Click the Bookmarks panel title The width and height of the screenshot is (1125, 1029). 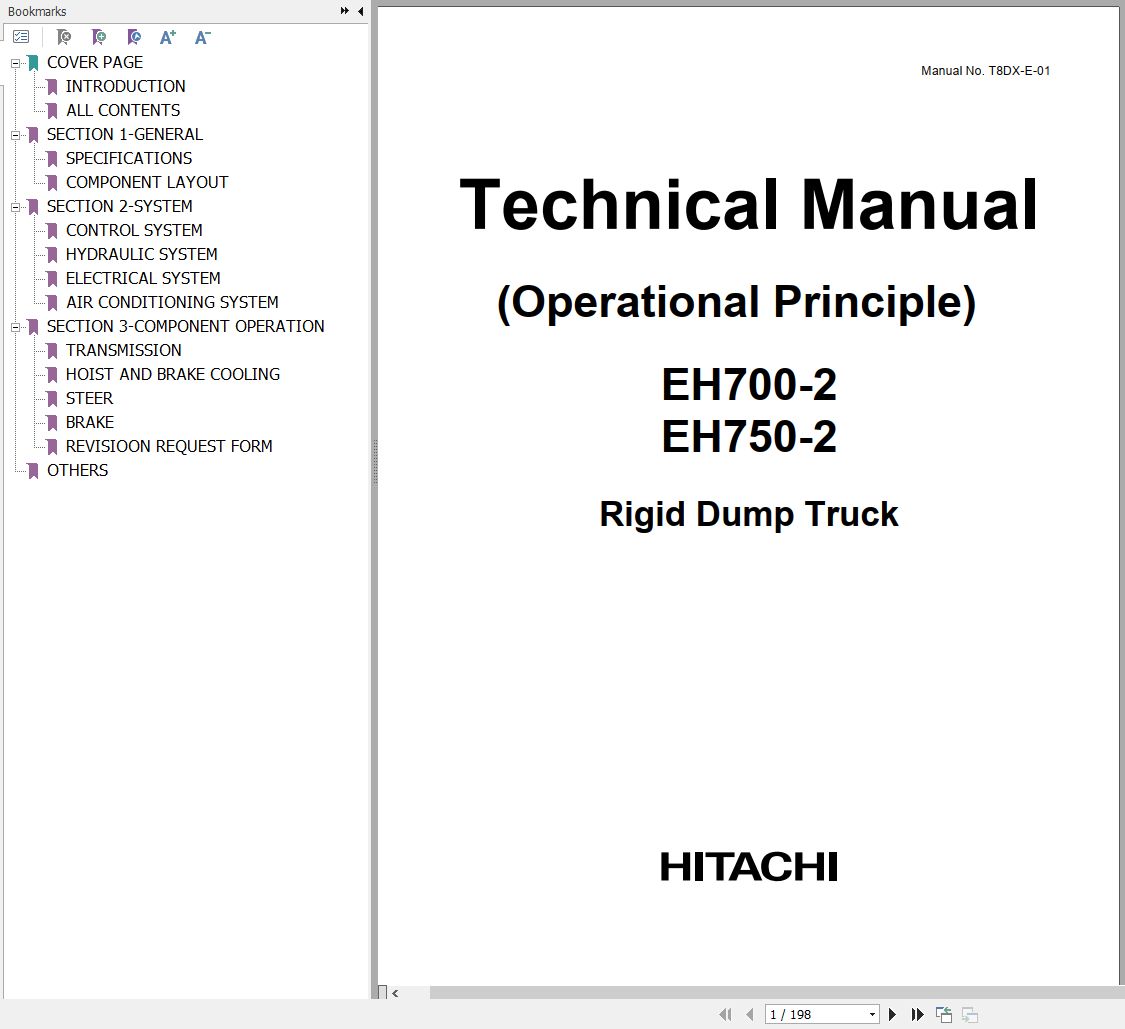pyautogui.click(x=37, y=11)
